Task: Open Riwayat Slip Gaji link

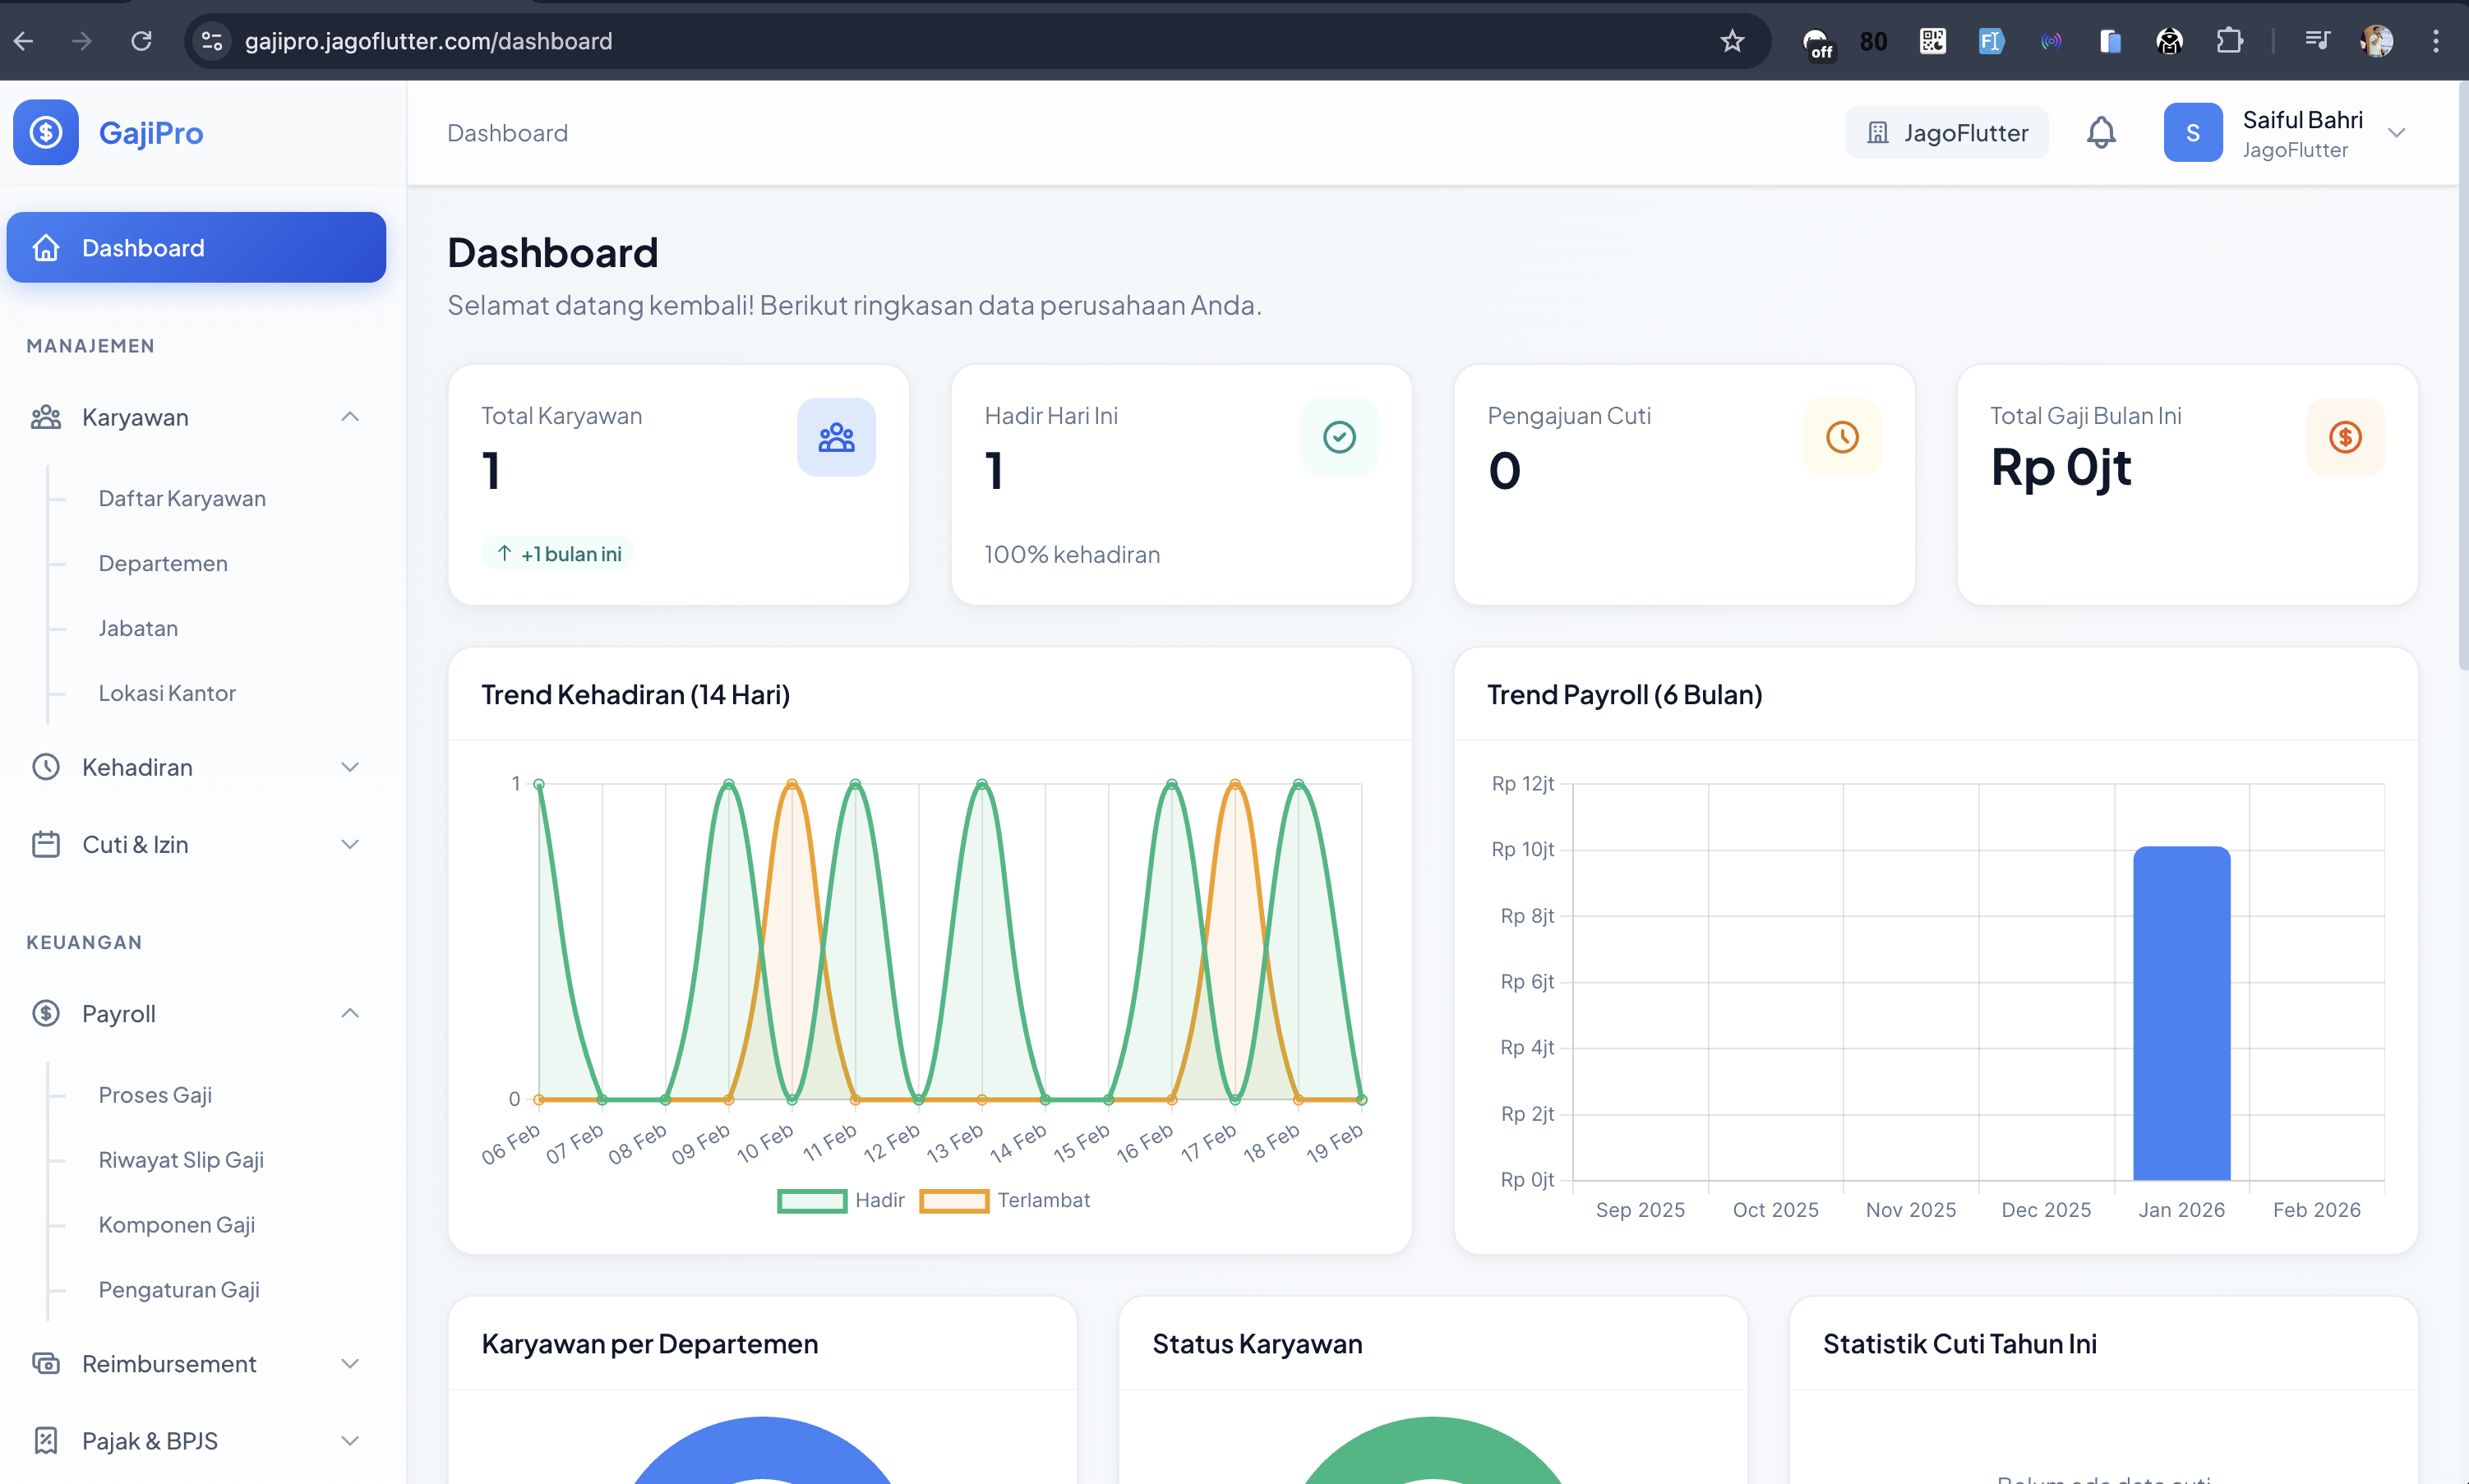Action: click(x=181, y=1159)
